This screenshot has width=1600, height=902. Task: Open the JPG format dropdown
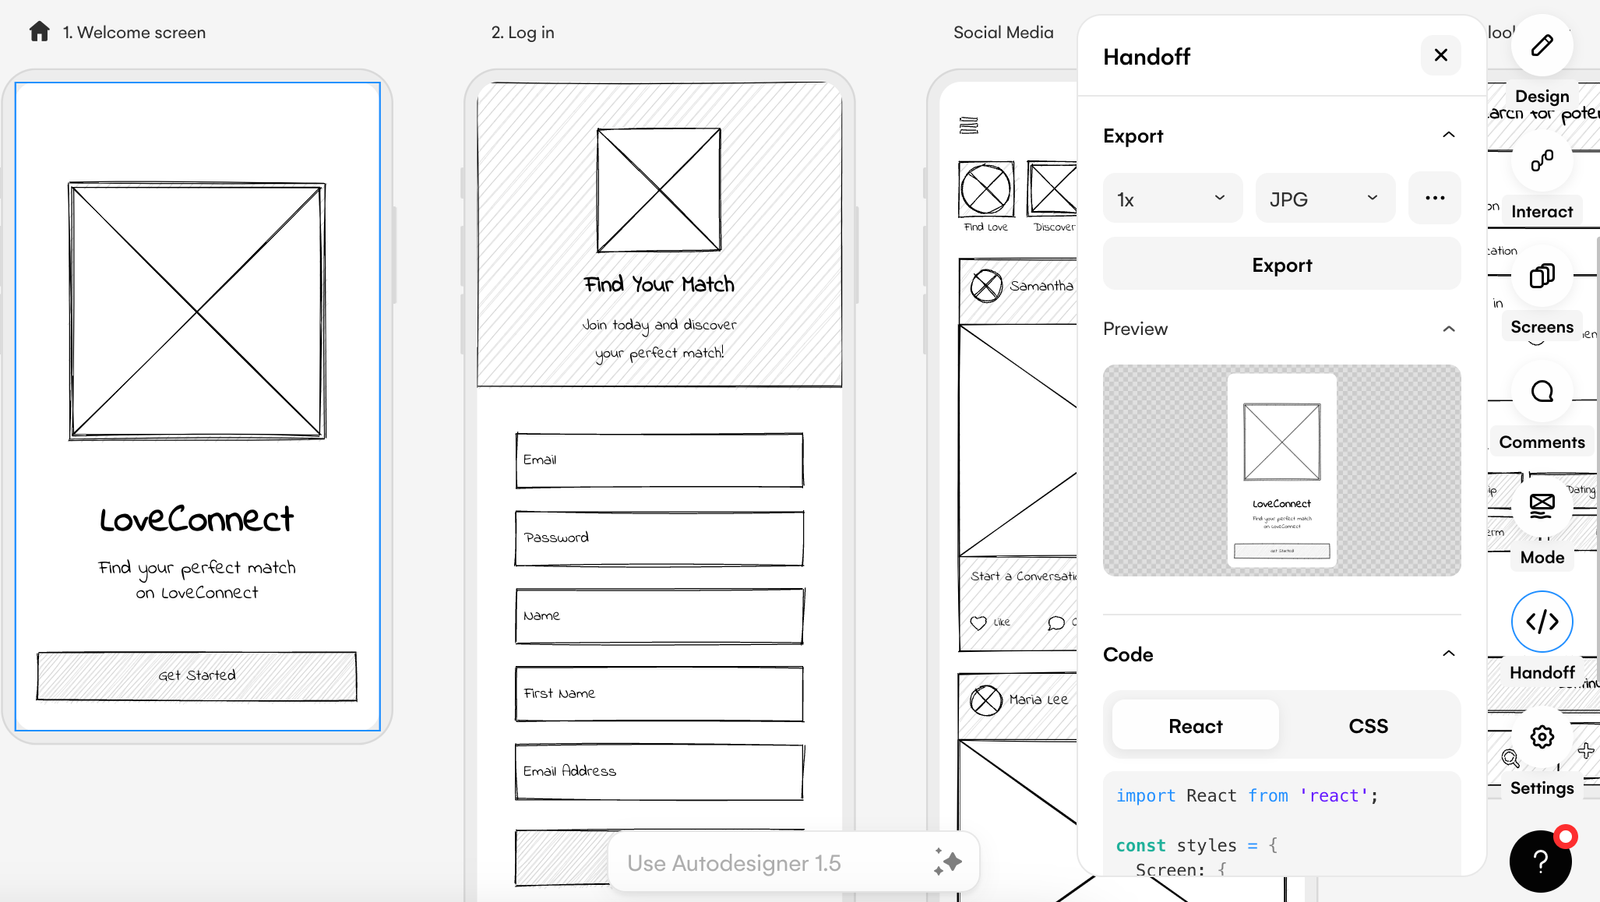pyautogui.click(x=1324, y=198)
